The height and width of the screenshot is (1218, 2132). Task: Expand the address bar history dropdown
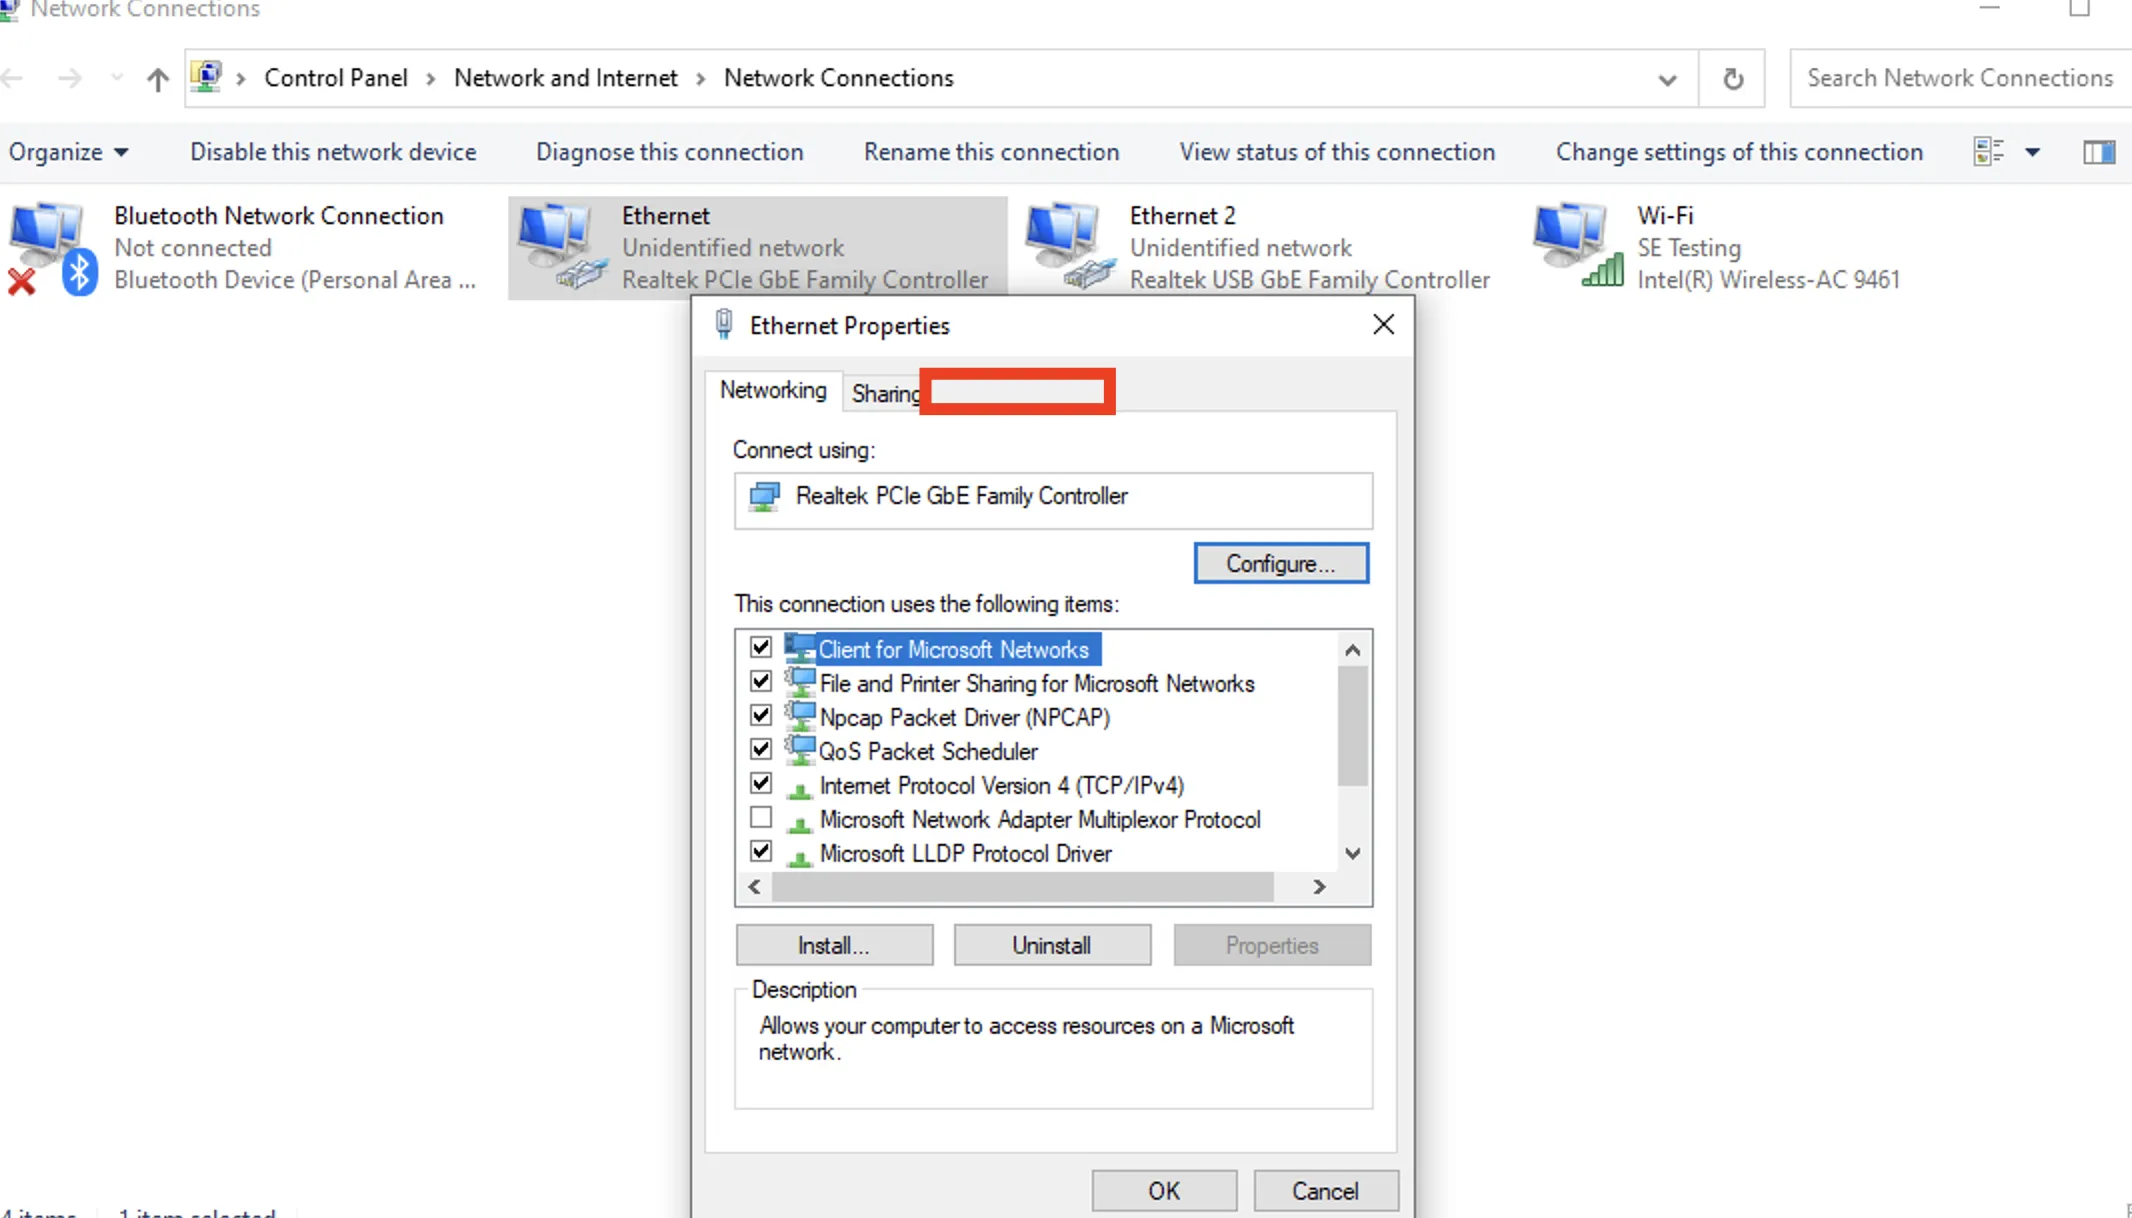(x=1667, y=79)
